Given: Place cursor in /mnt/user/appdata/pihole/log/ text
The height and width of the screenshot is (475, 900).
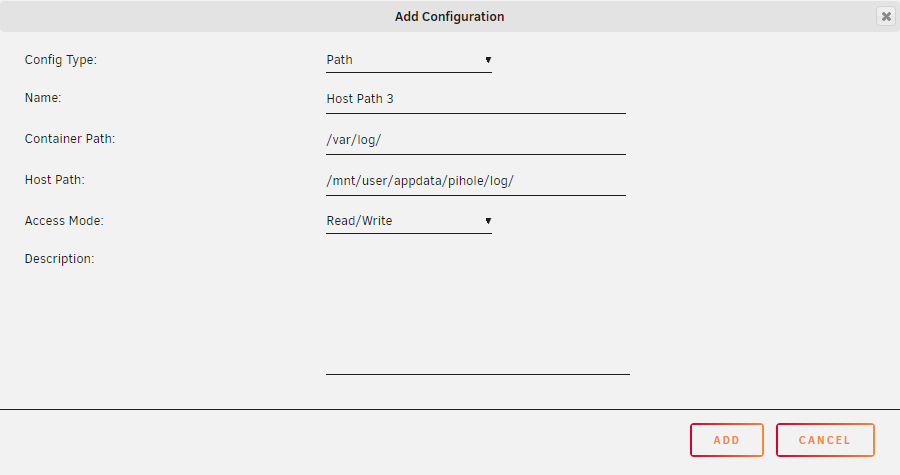Looking at the screenshot, I should pos(420,181).
